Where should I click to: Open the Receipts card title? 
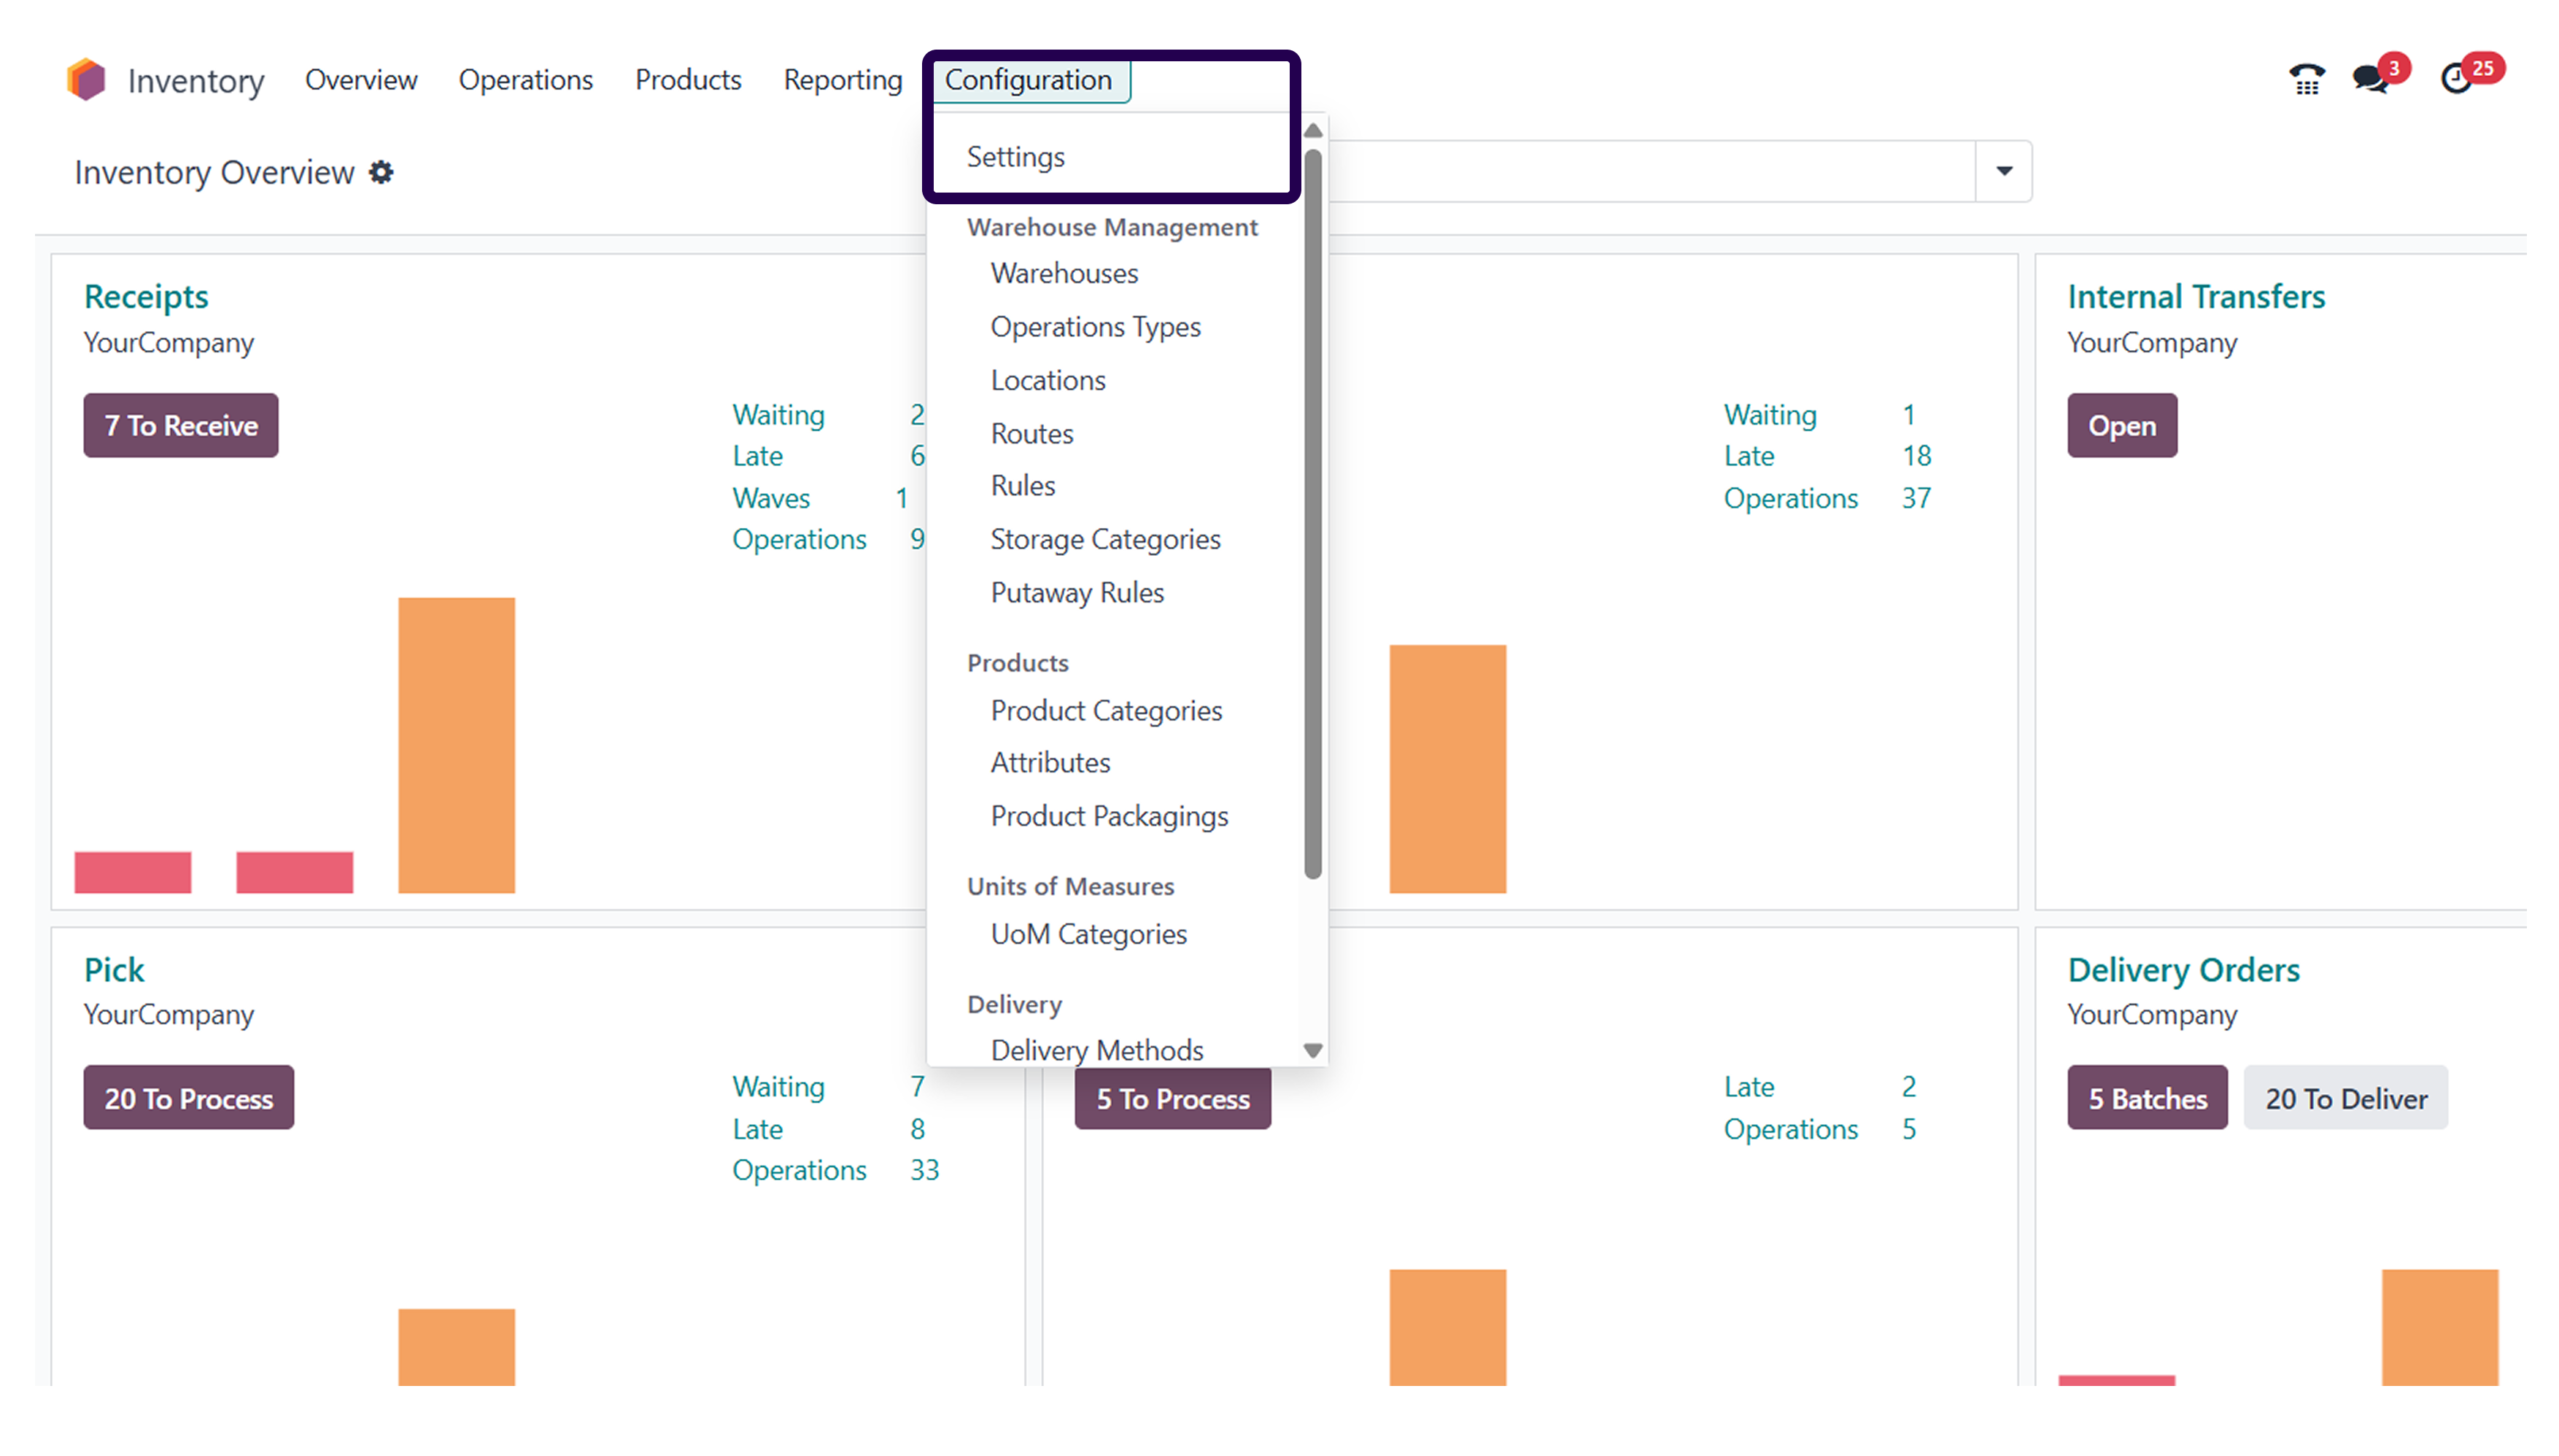coord(146,297)
